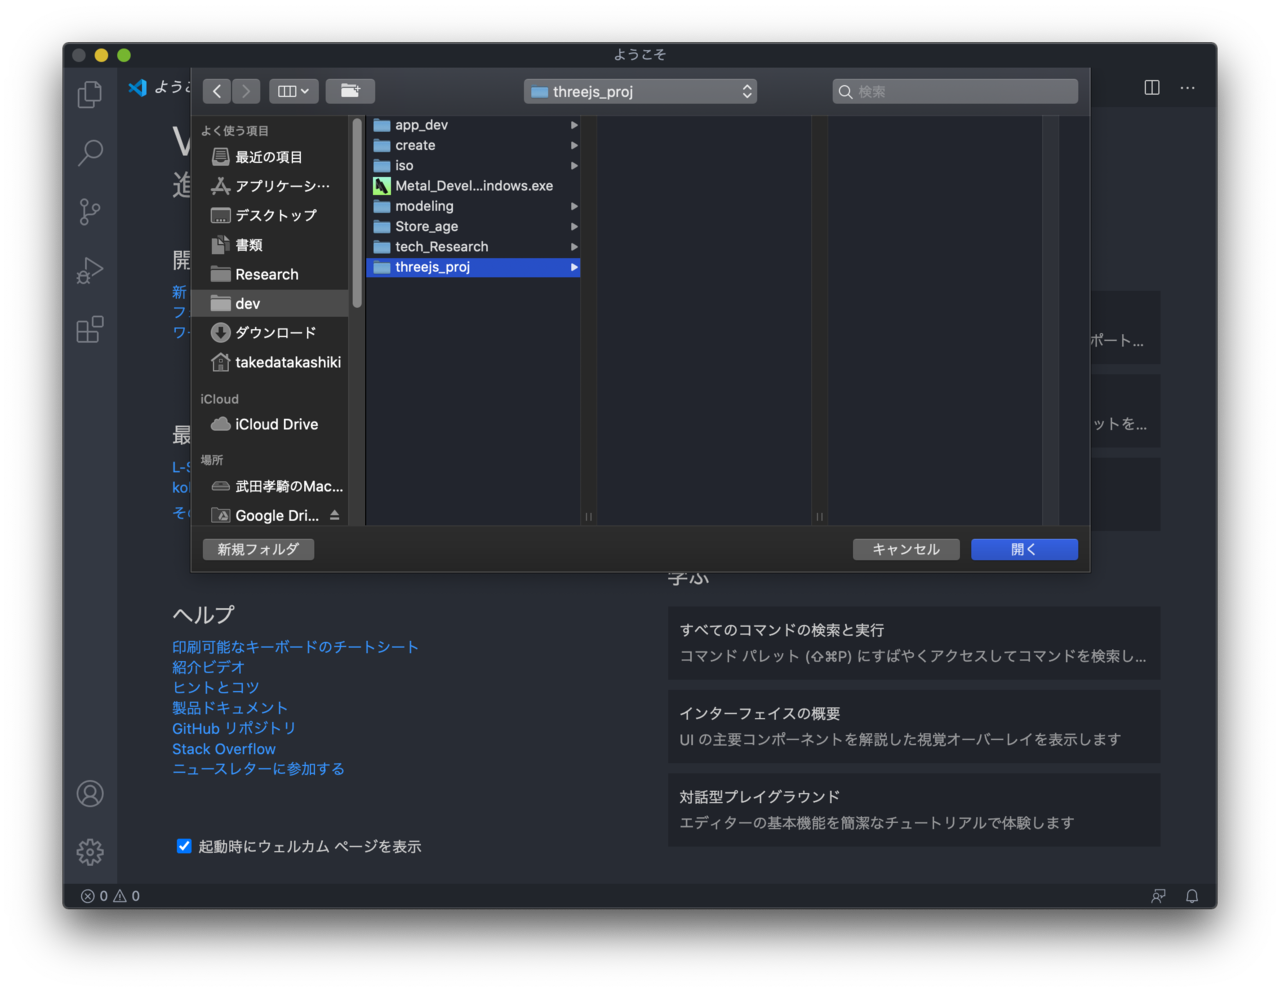Screen dimensions: 1280x992
Task: Select the threejs_proj folder row
Action: pyautogui.click(x=473, y=267)
